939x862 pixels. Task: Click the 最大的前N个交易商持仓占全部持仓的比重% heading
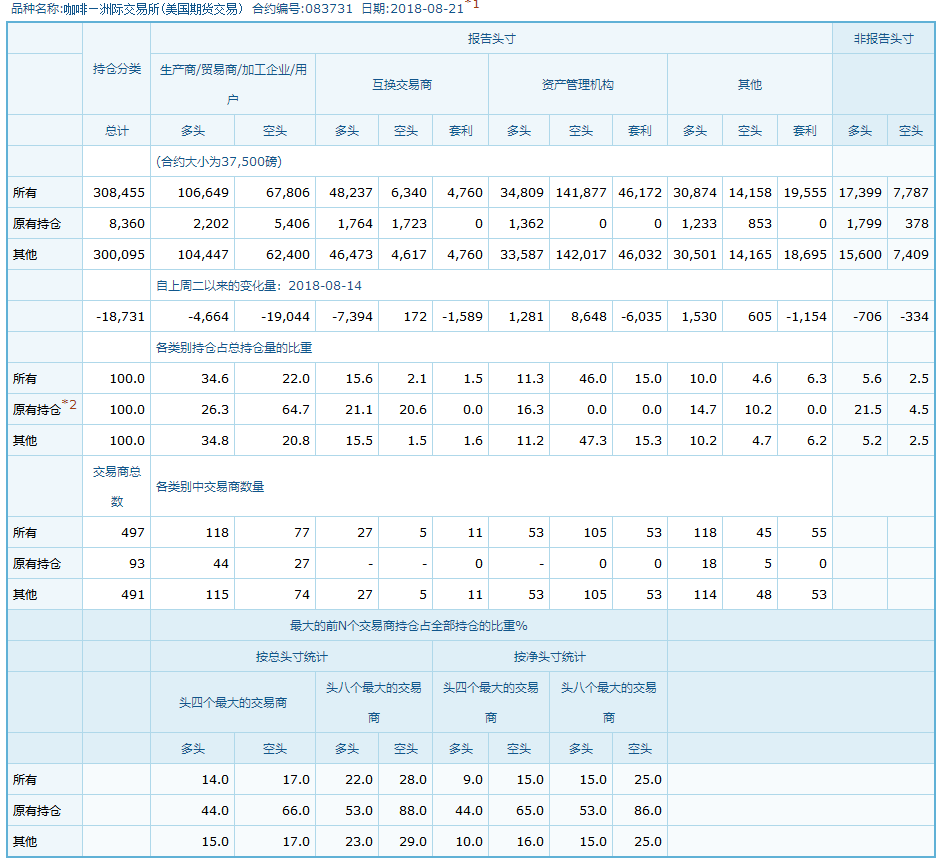[x=408, y=625]
